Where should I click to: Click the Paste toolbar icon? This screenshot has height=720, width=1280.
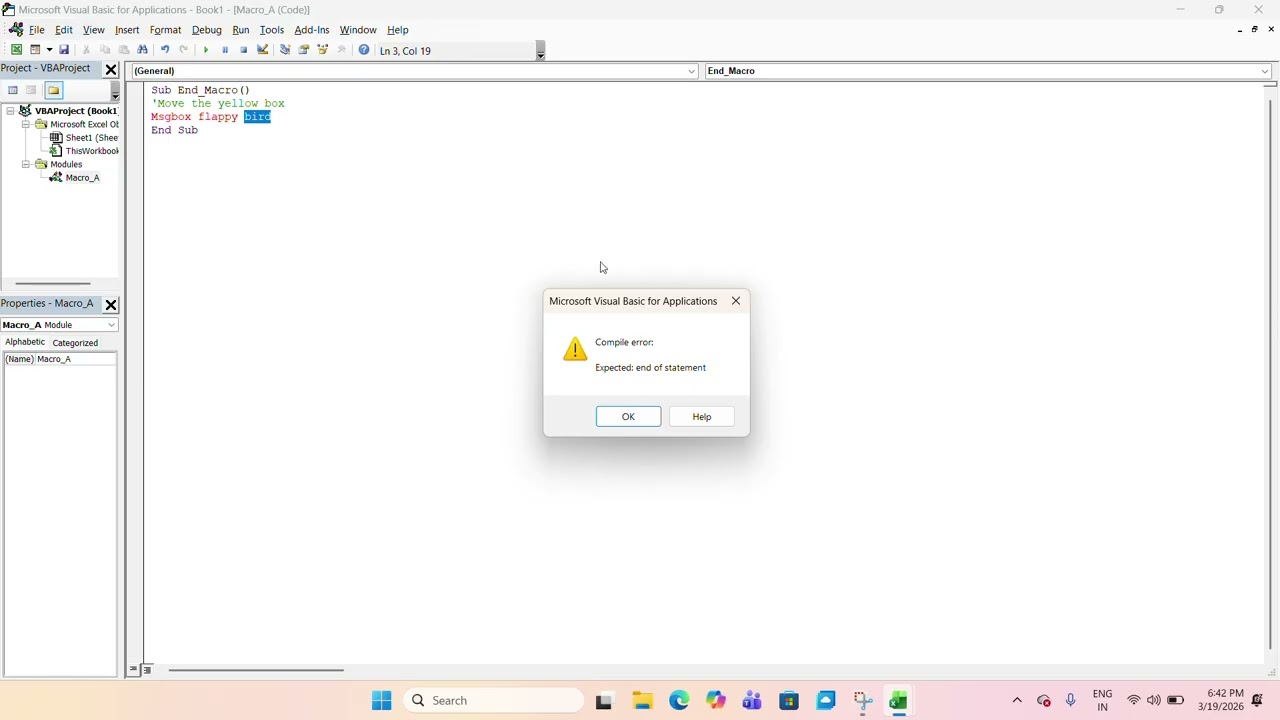[x=124, y=50]
